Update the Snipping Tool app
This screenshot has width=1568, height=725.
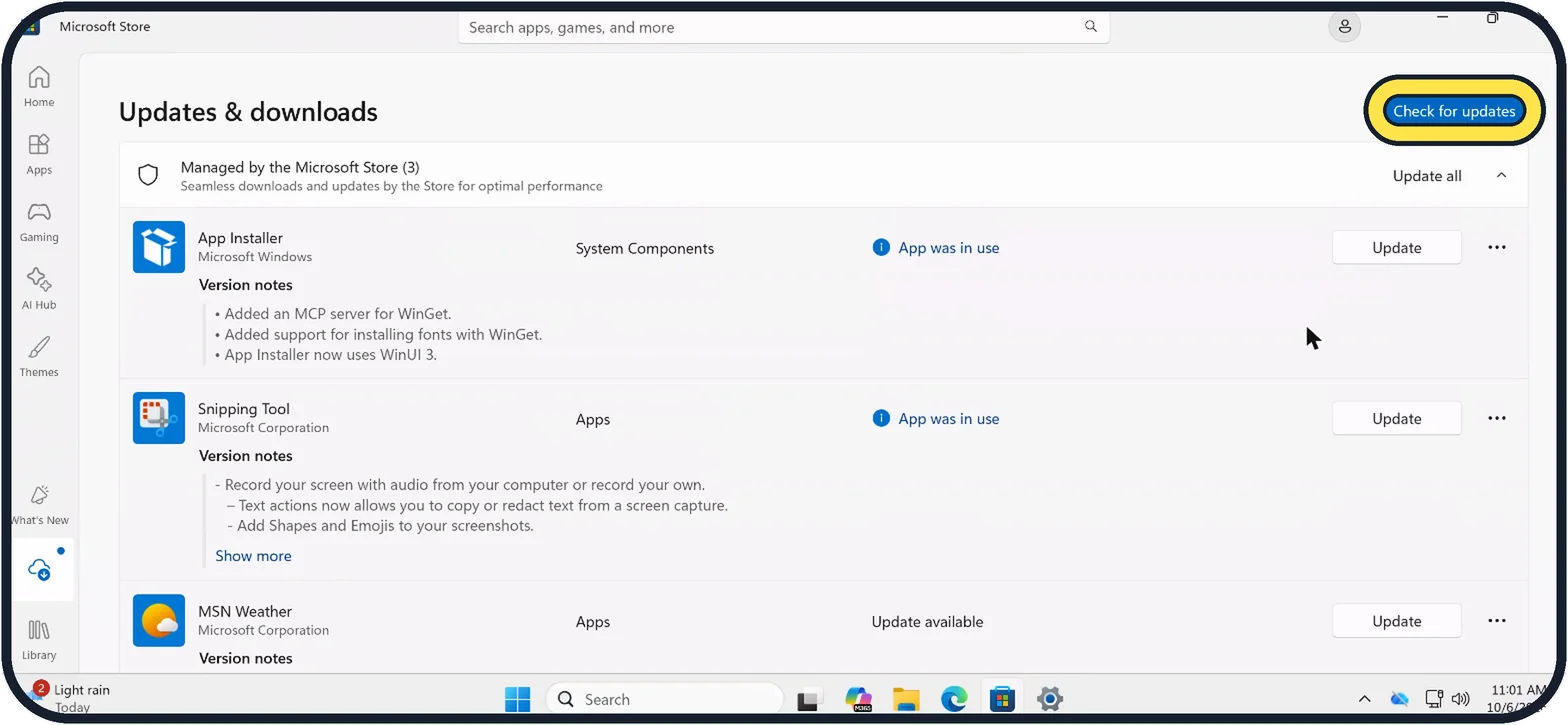click(x=1396, y=419)
